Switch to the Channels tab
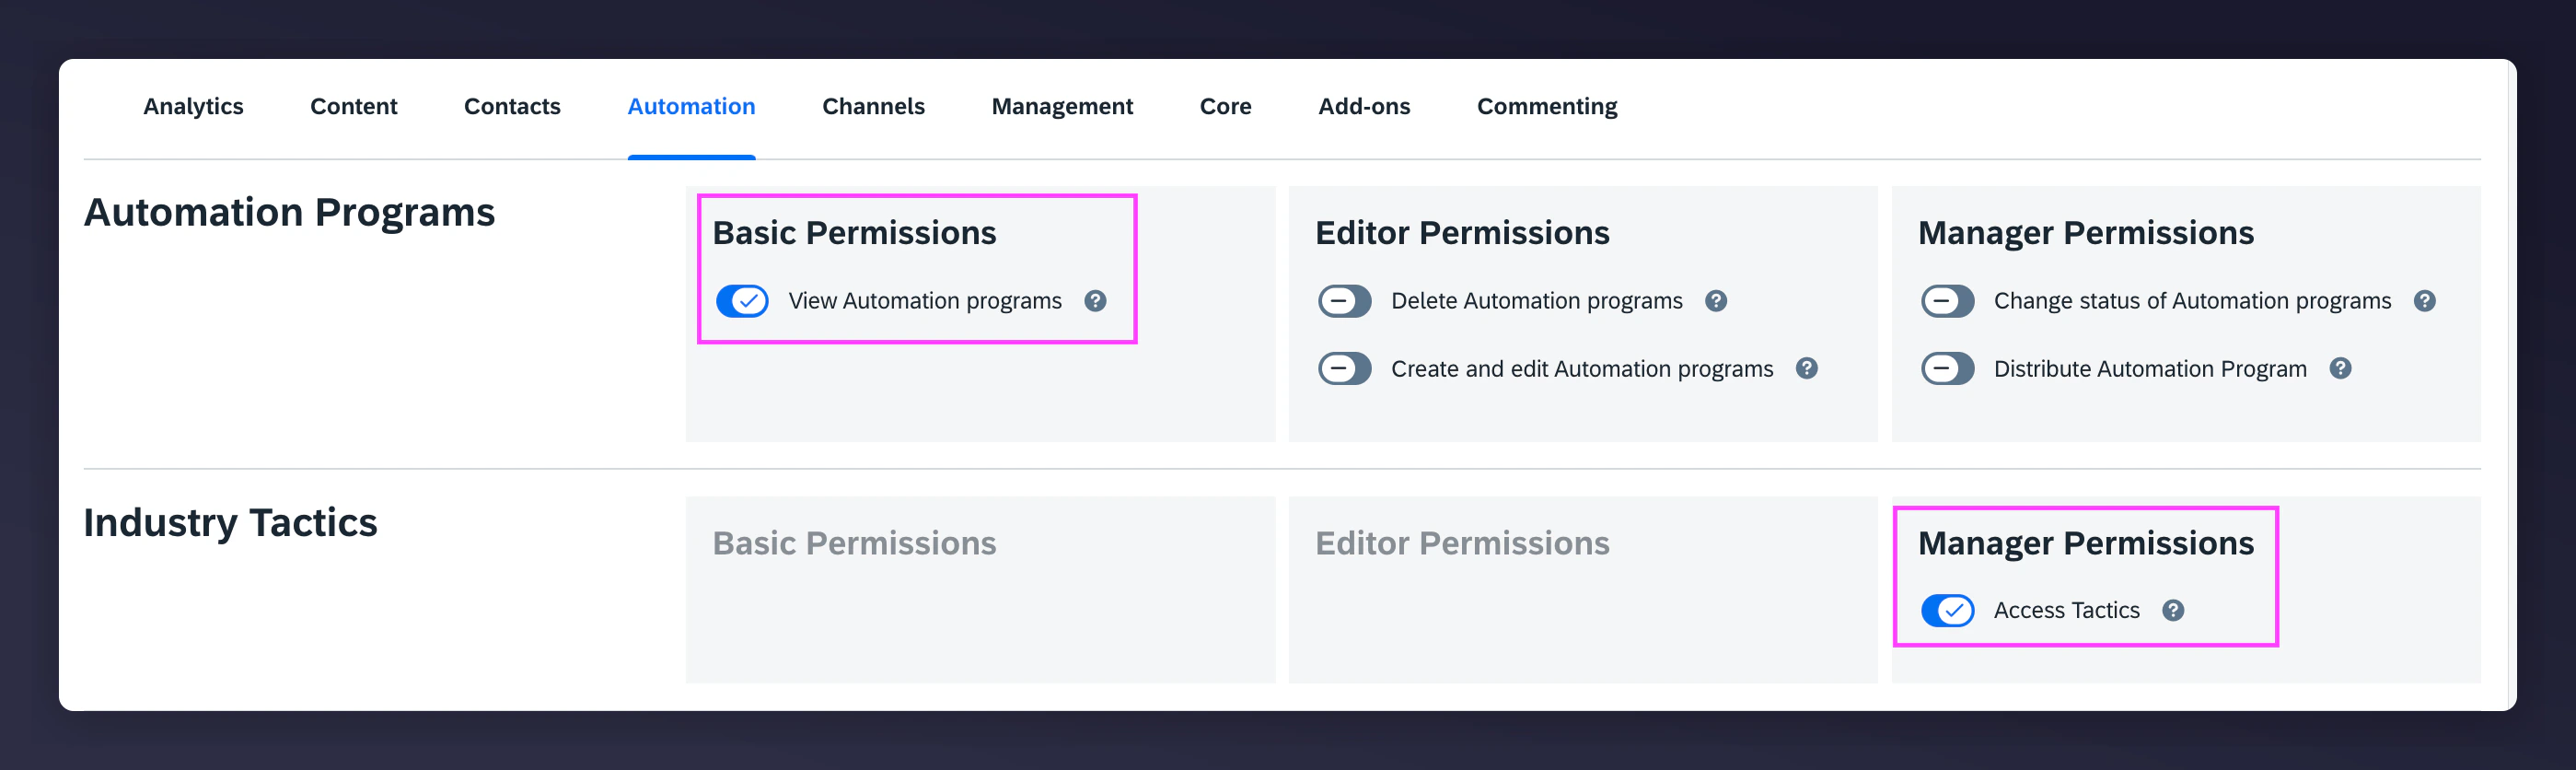2576x770 pixels. [x=873, y=107]
